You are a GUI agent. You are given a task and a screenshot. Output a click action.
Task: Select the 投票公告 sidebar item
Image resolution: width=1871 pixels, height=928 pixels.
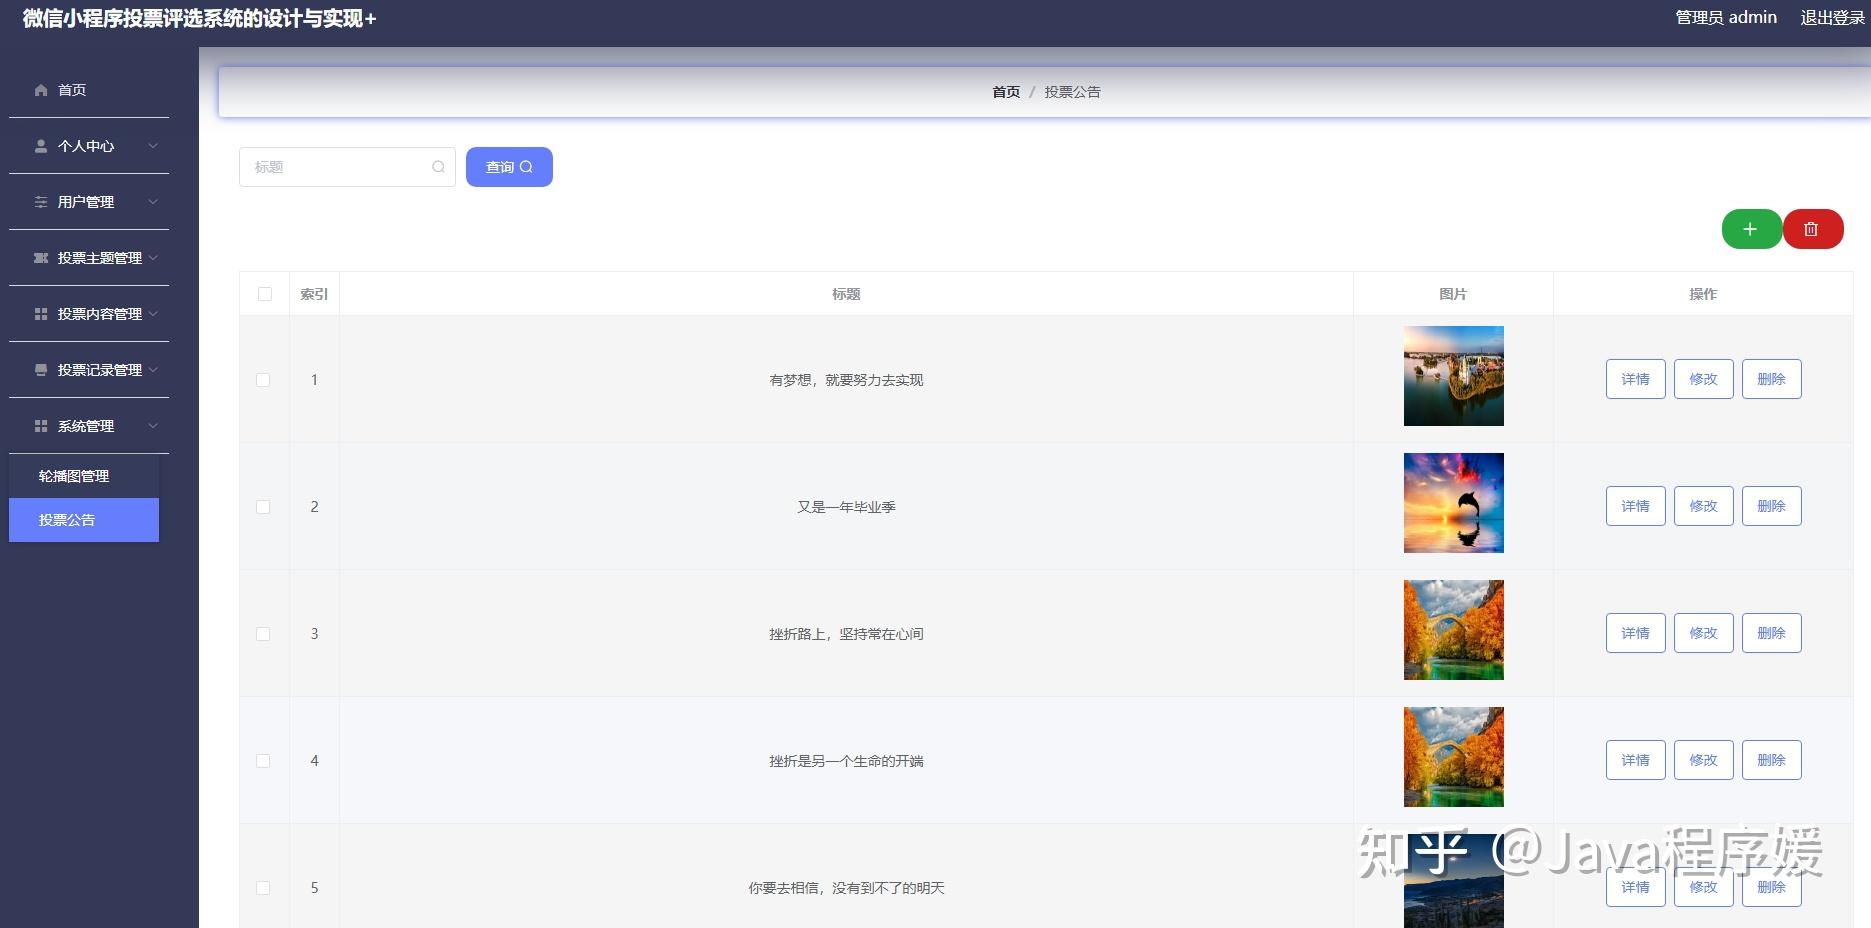tap(66, 520)
